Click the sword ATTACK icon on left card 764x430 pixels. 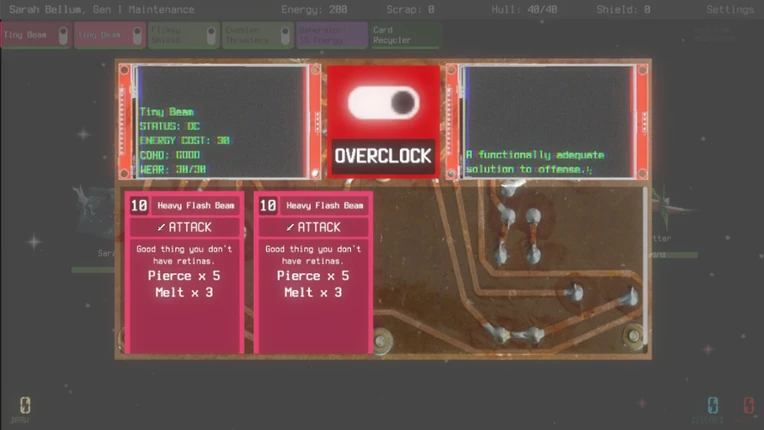(161, 227)
